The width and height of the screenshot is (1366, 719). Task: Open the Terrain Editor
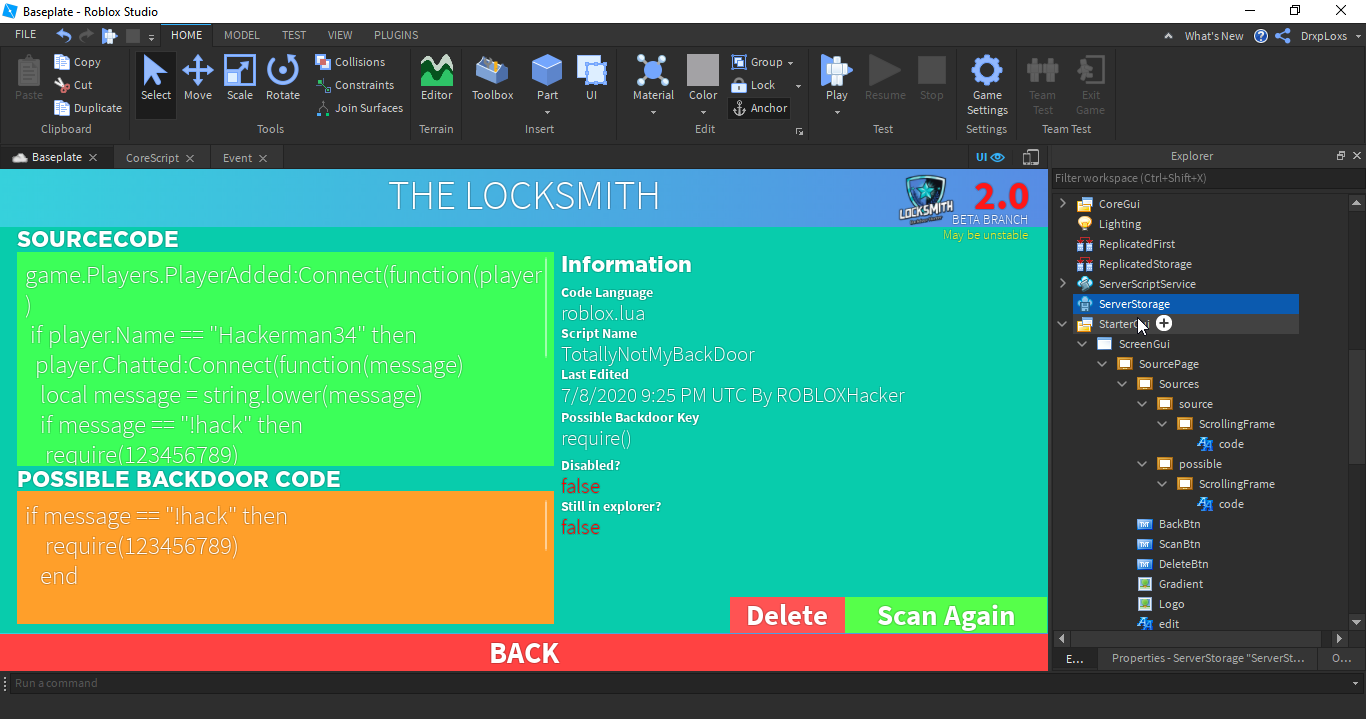pos(436,79)
